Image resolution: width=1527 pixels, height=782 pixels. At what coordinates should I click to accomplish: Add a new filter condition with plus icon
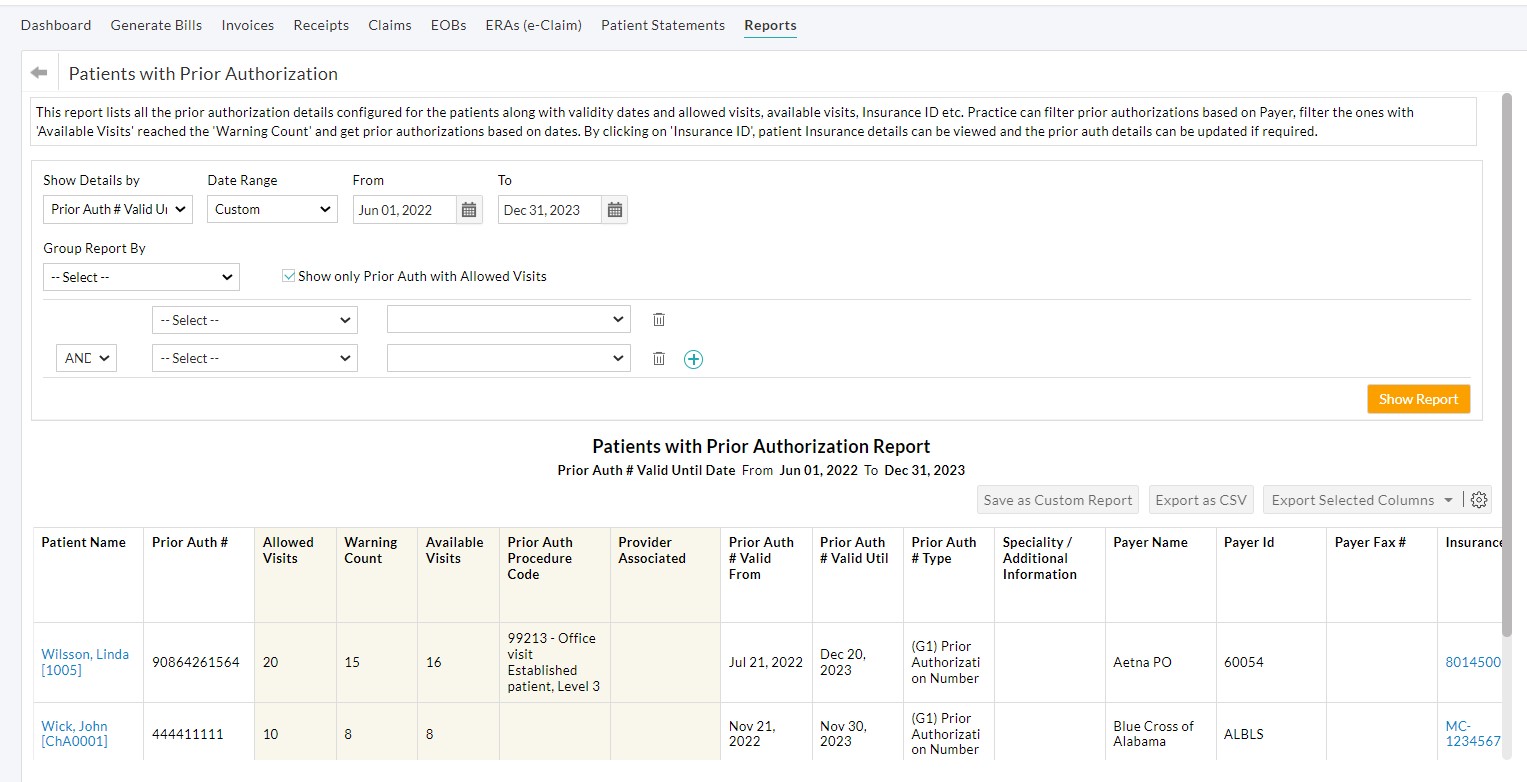pyautogui.click(x=693, y=358)
